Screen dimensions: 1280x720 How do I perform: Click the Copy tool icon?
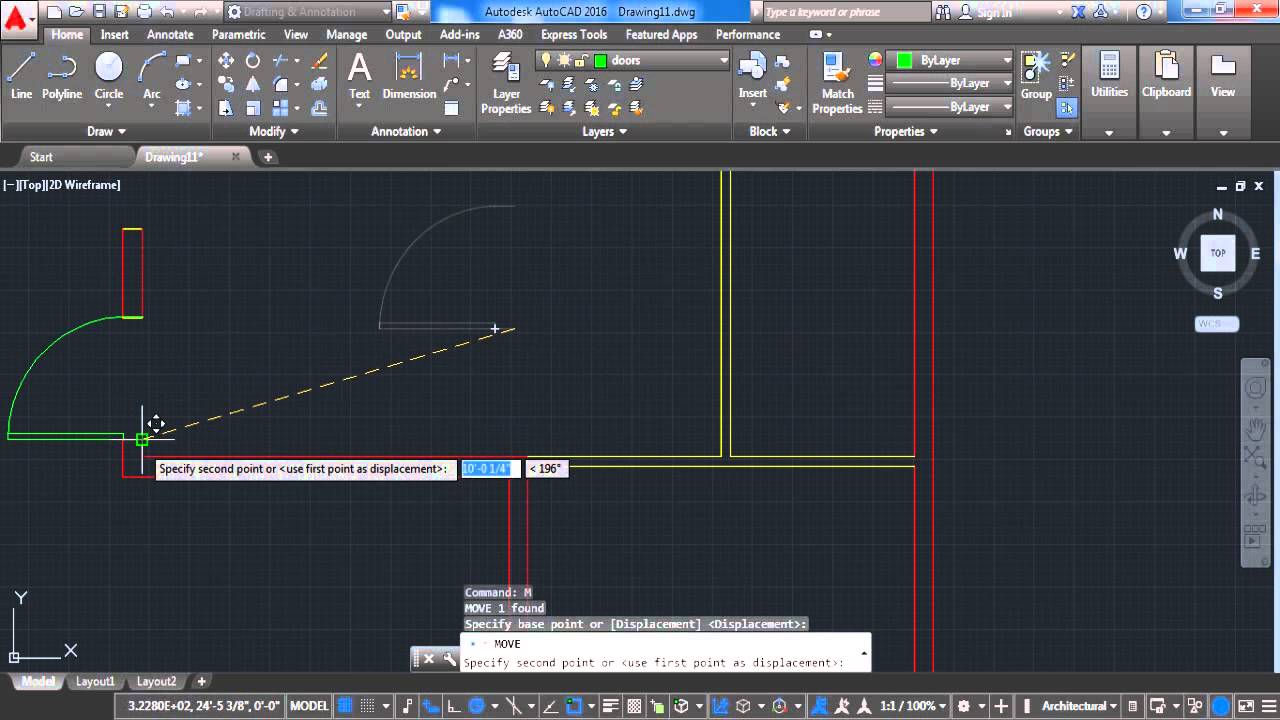226,84
